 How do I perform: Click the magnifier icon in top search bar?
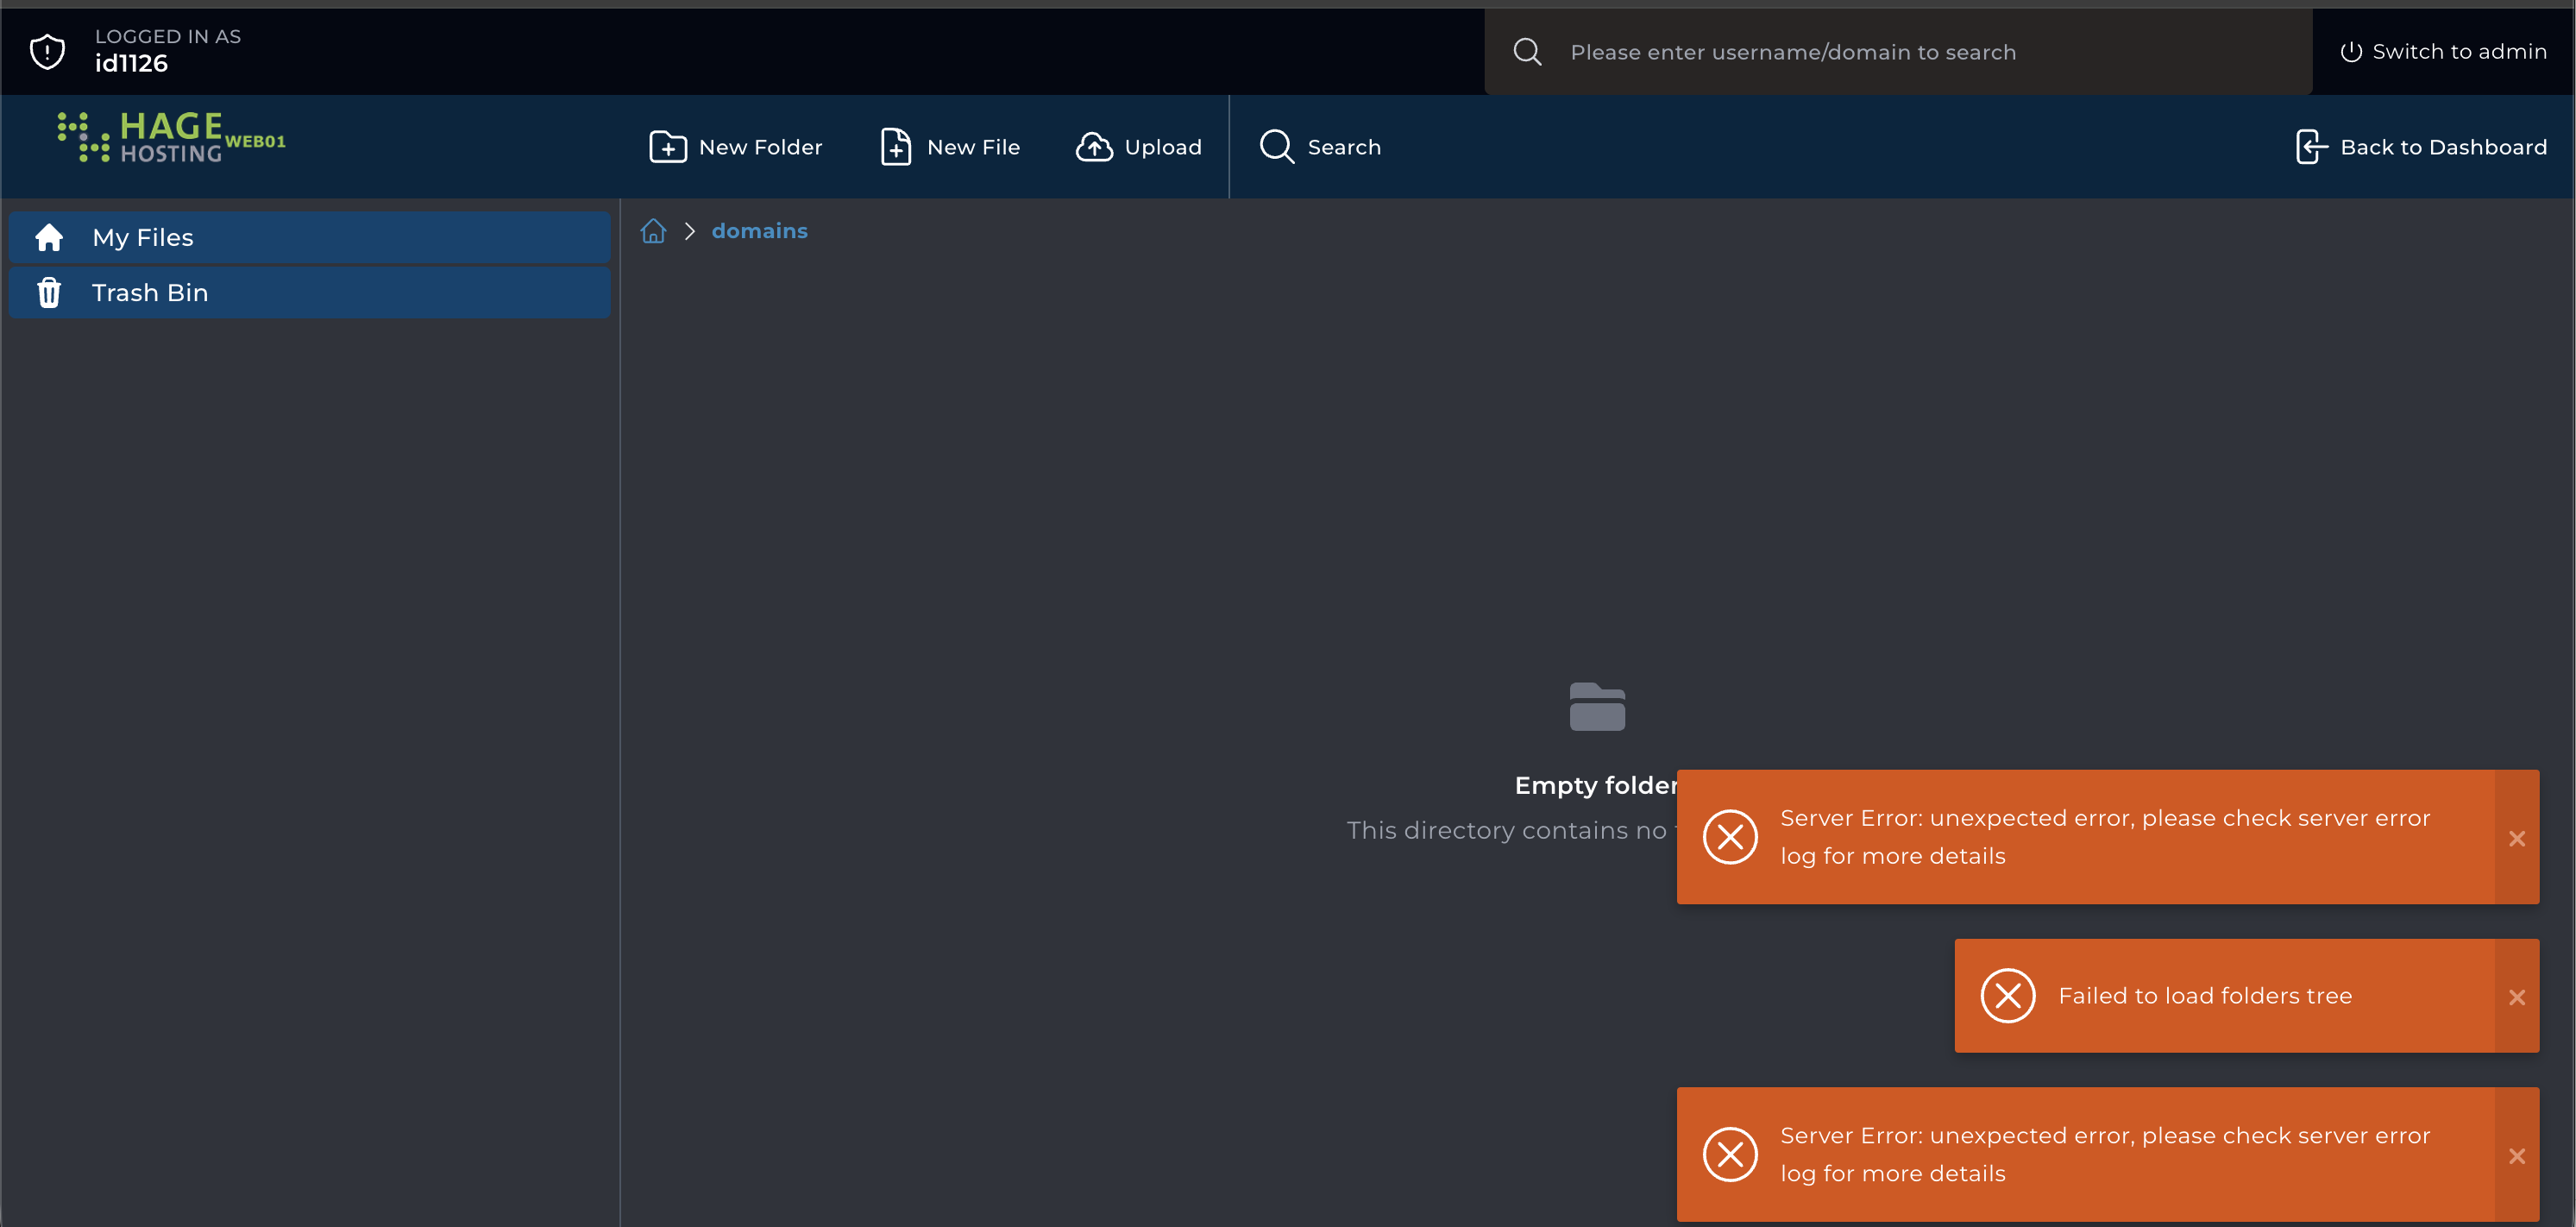[1527, 52]
